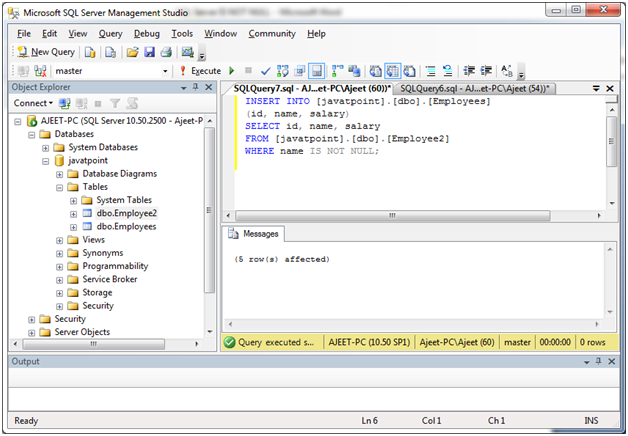The height and width of the screenshot is (436, 628).
Task: Click the Print icon in the toolbar
Action: [x=166, y=52]
